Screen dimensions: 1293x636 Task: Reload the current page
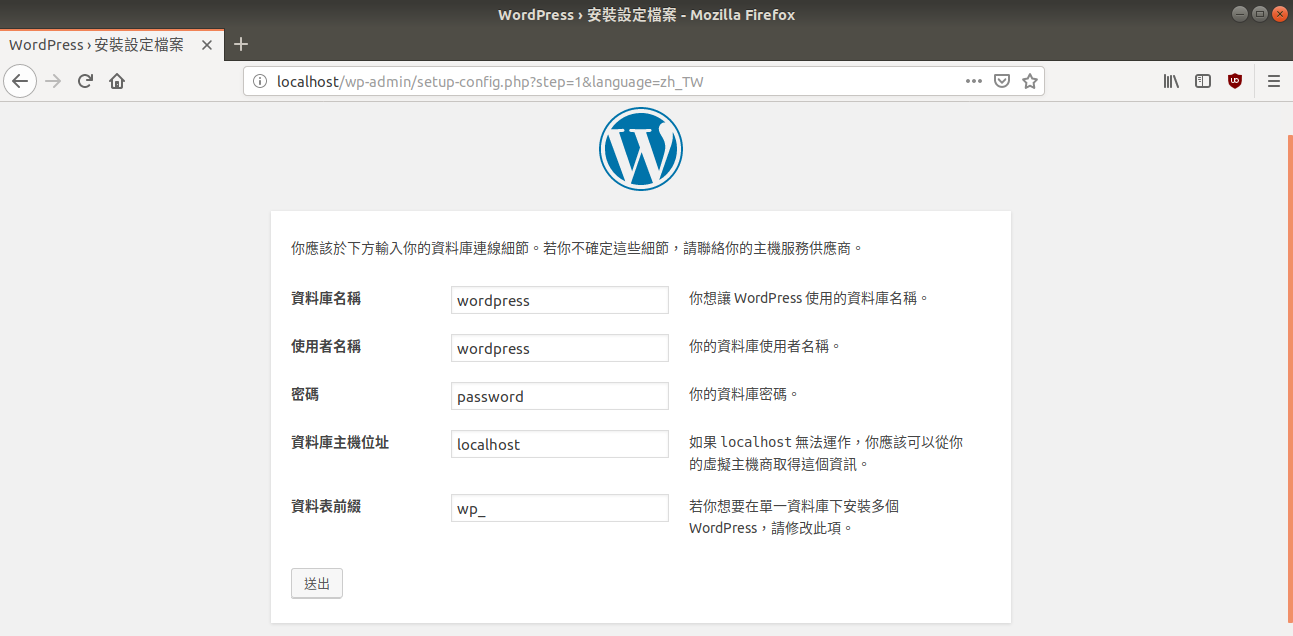86,81
